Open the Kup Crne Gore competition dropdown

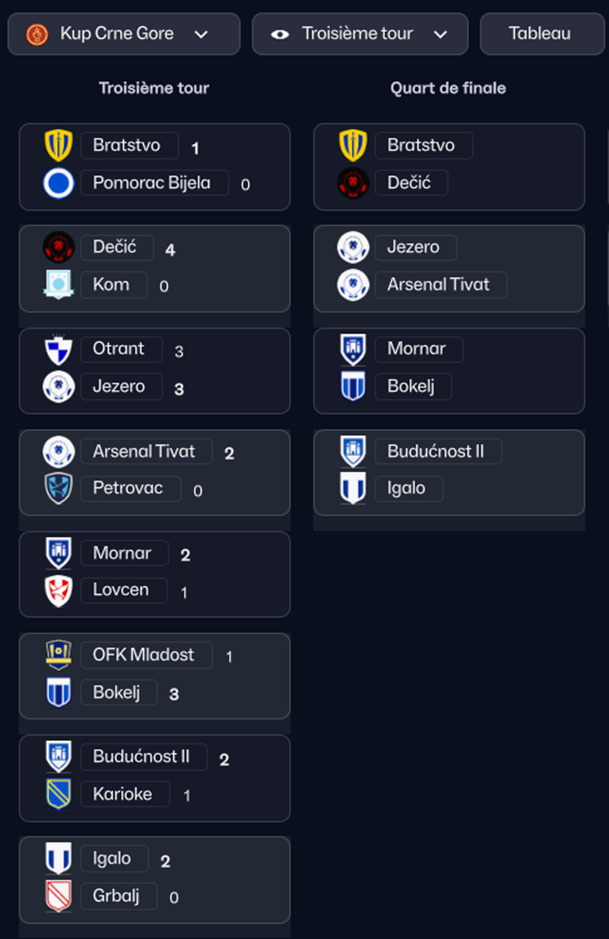(x=124, y=34)
